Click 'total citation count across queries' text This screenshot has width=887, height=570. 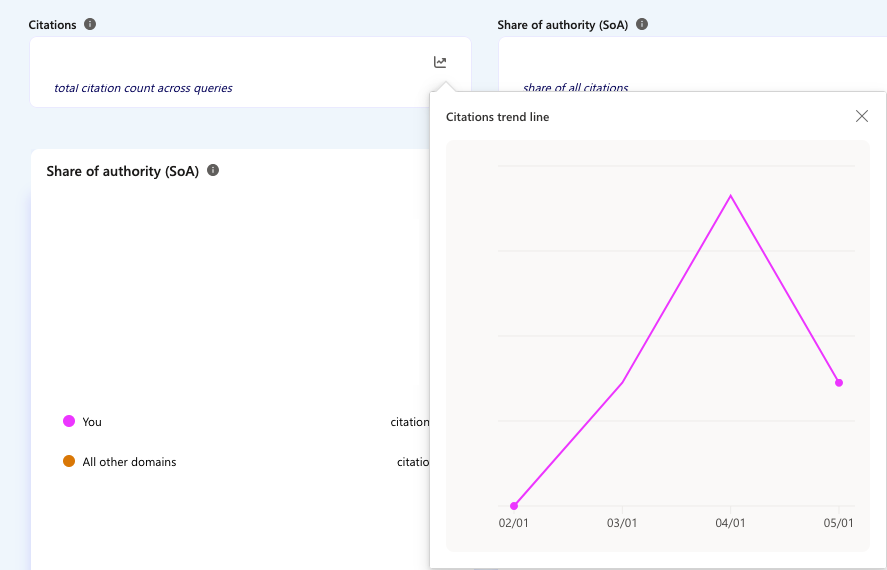coord(143,88)
